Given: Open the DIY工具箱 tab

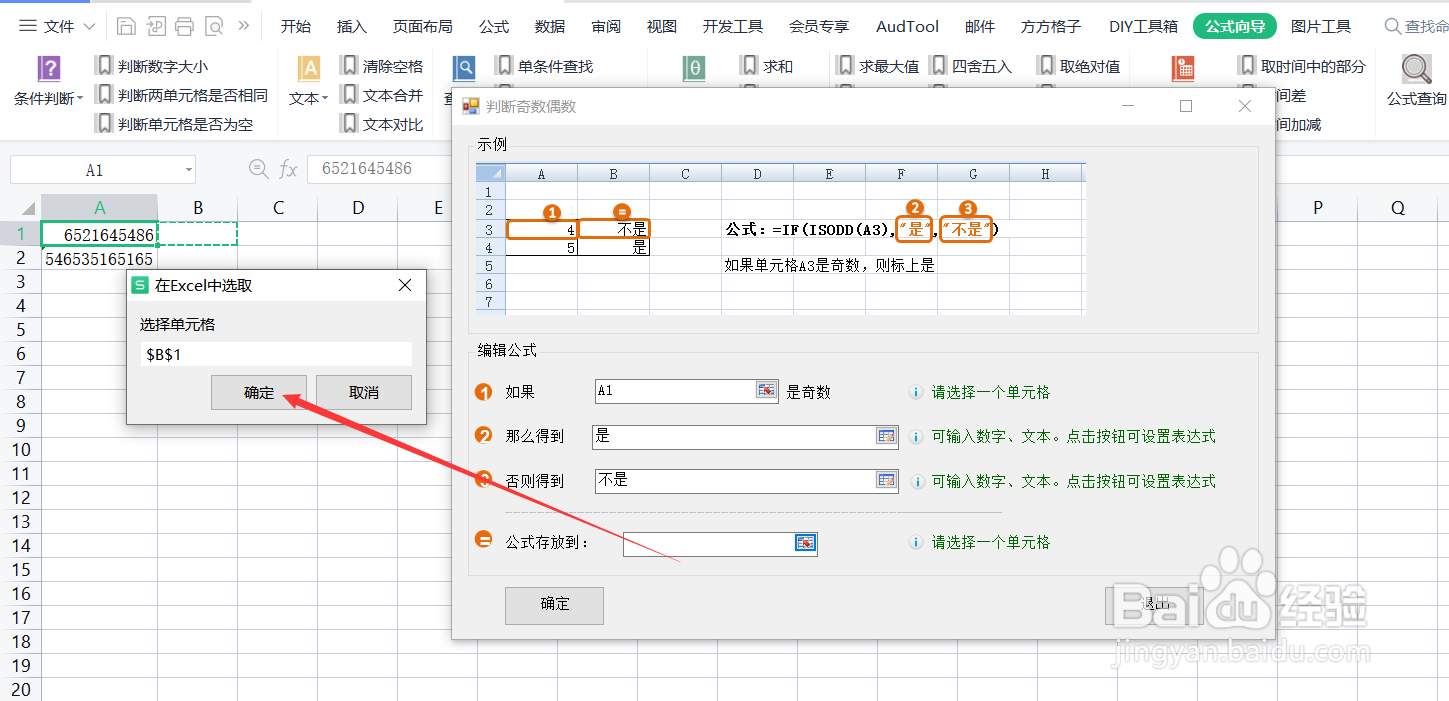Looking at the screenshot, I should [1144, 27].
